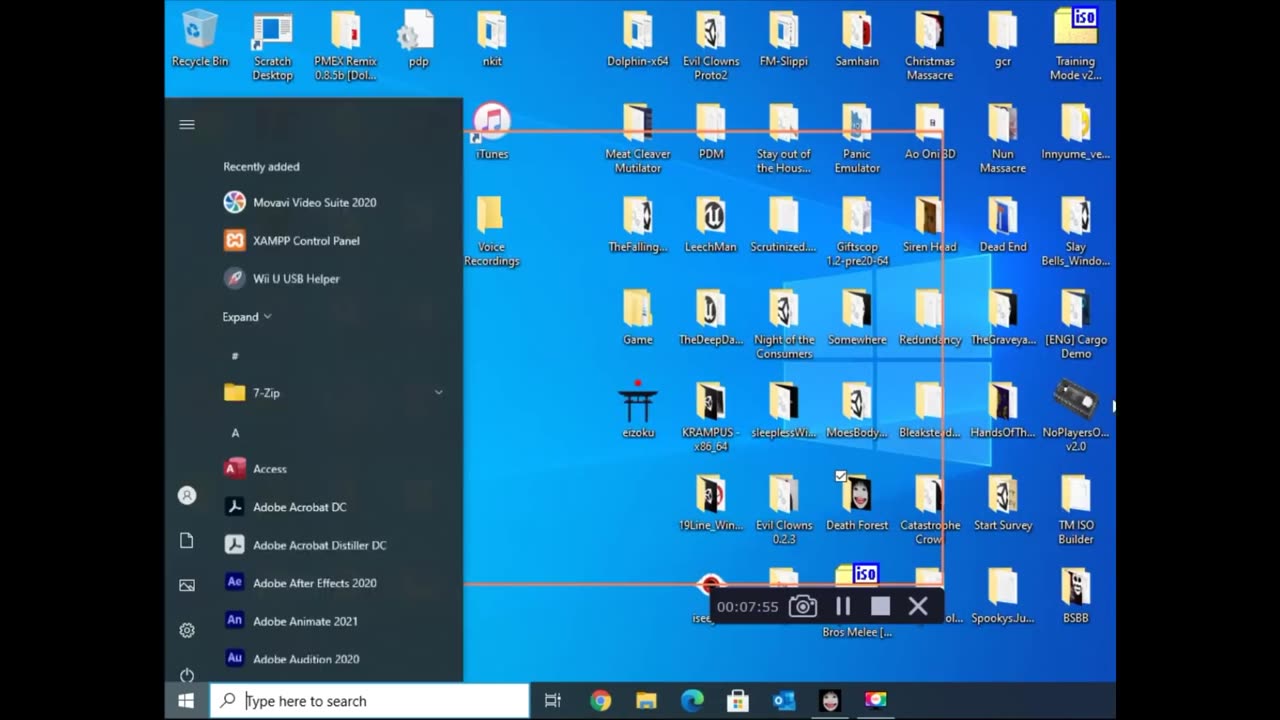The width and height of the screenshot is (1280, 720).
Task: Select the eizoku torii gate icon
Action: (x=638, y=410)
